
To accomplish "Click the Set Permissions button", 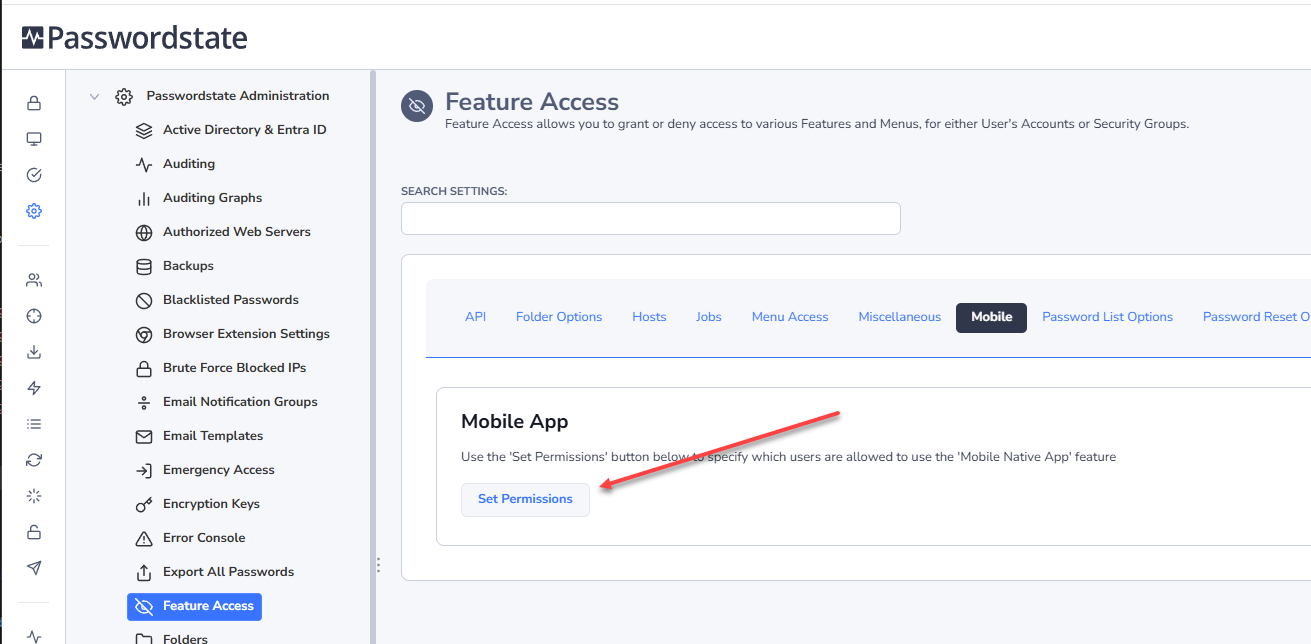I will (x=525, y=499).
